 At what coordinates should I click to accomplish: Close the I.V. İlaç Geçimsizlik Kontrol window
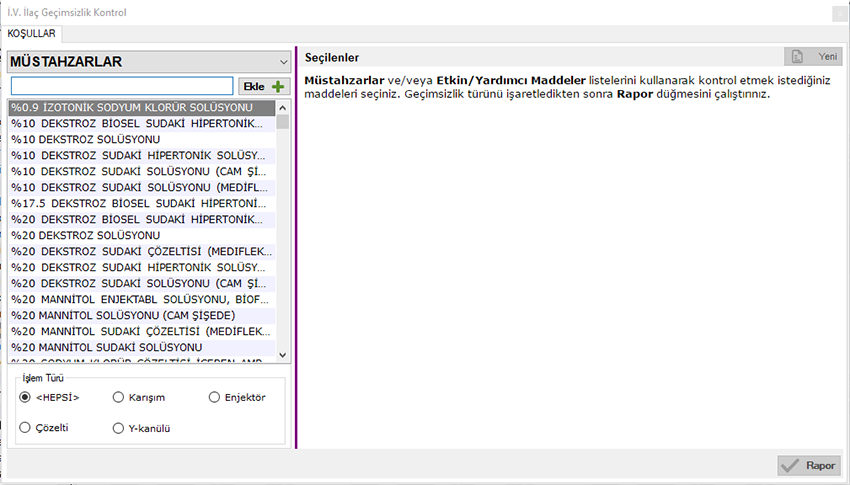tap(837, 13)
